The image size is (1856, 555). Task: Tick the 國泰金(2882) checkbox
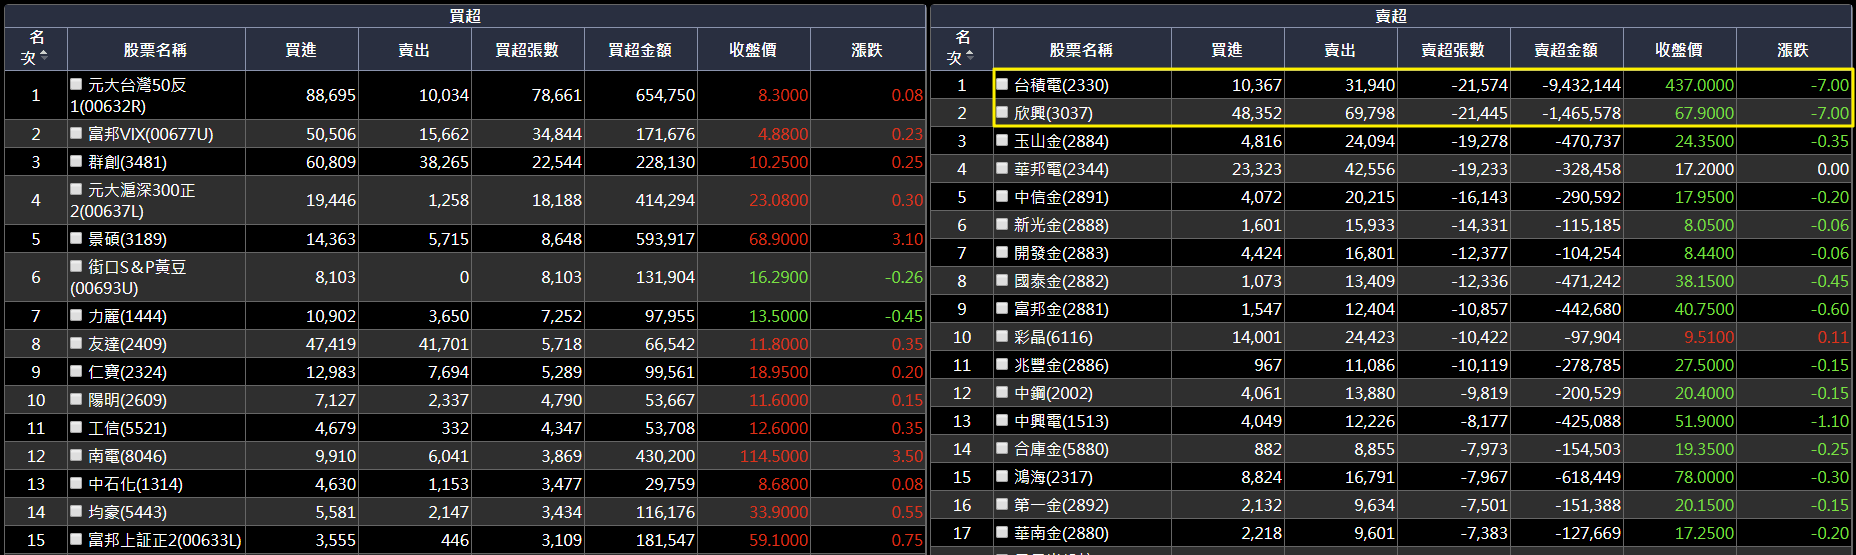1002,280
